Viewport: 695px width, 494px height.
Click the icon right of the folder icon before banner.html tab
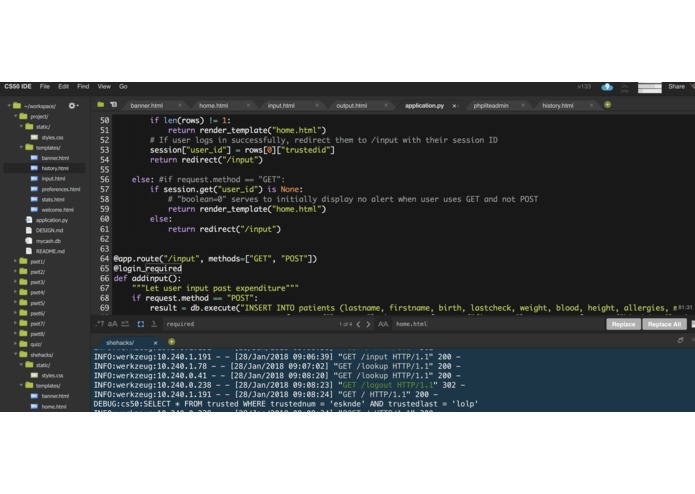point(114,105)
